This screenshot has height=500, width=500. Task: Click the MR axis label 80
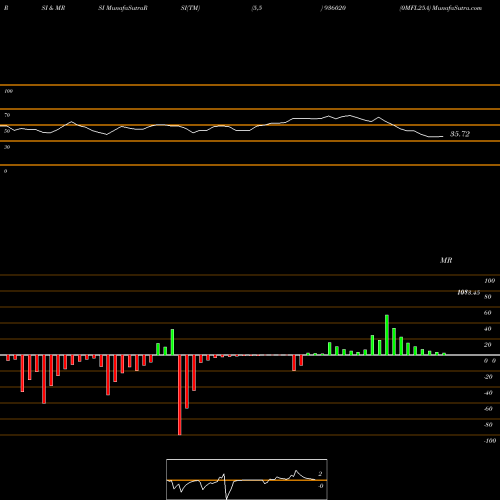(x=488, y=297)
